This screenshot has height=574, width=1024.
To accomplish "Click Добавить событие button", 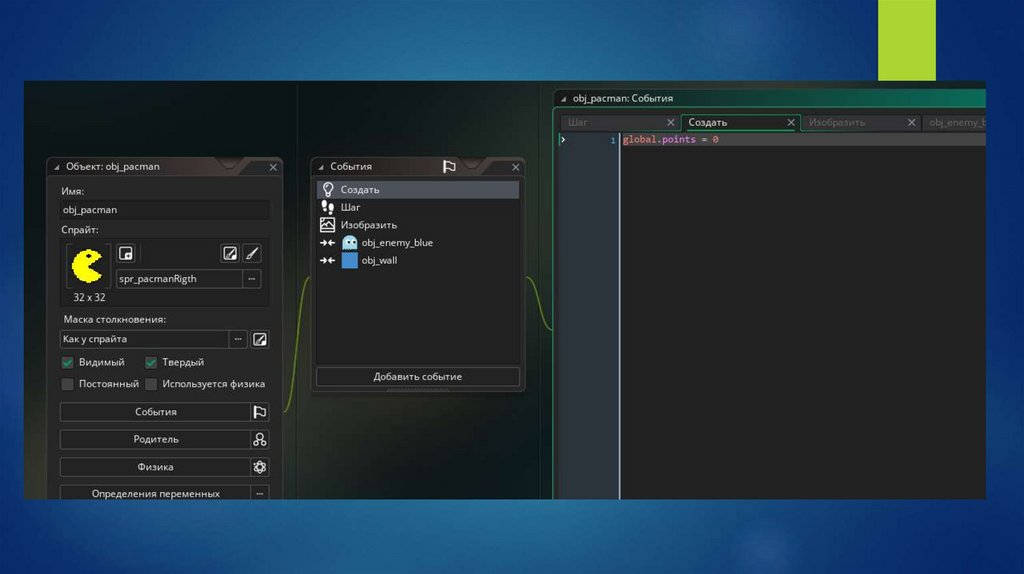I will [418, 377].
